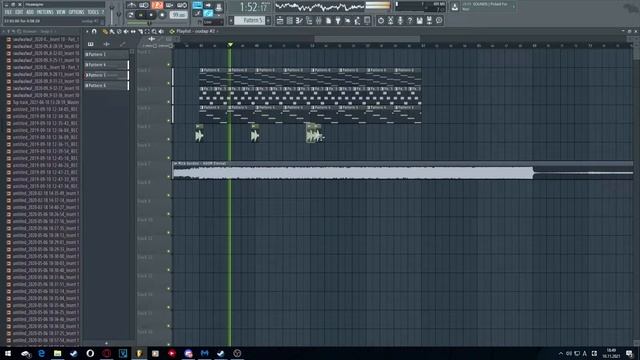
Task: Click the online news download icon
Action: [455, 6]
